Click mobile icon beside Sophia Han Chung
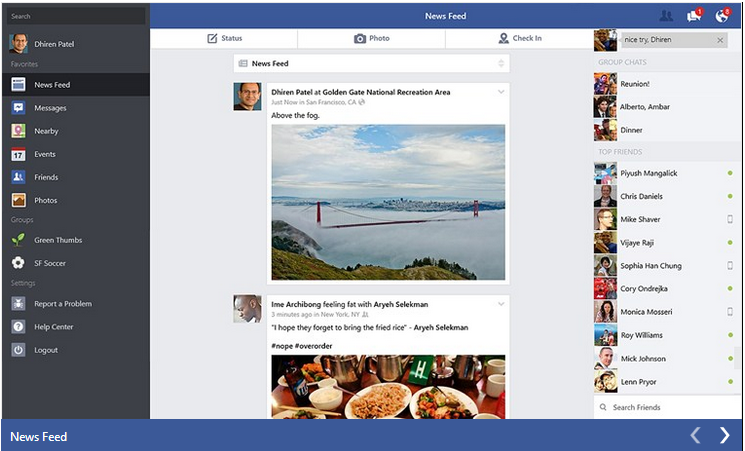Screen dimensions: 745x451 click(730, 265)
